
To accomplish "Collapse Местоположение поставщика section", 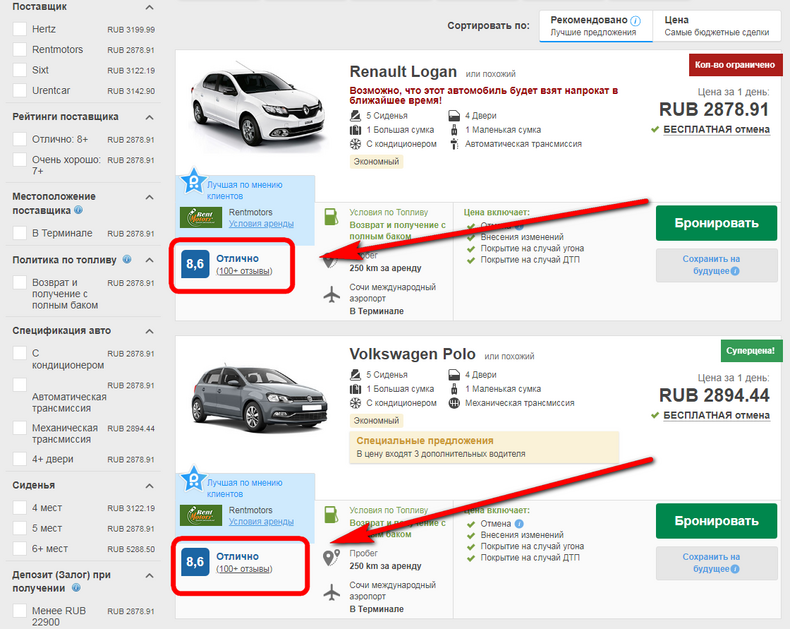I will [149, 197].
